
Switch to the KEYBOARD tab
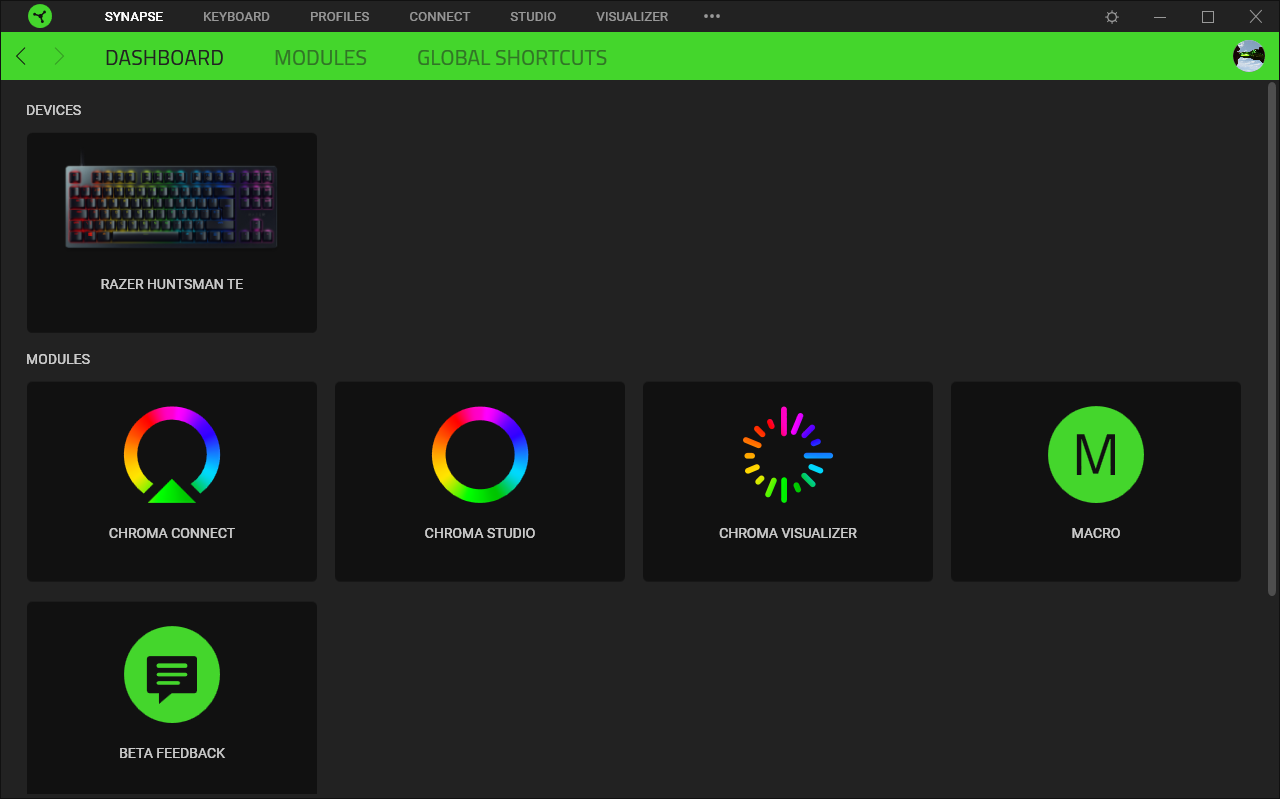[x=236, y=17]
